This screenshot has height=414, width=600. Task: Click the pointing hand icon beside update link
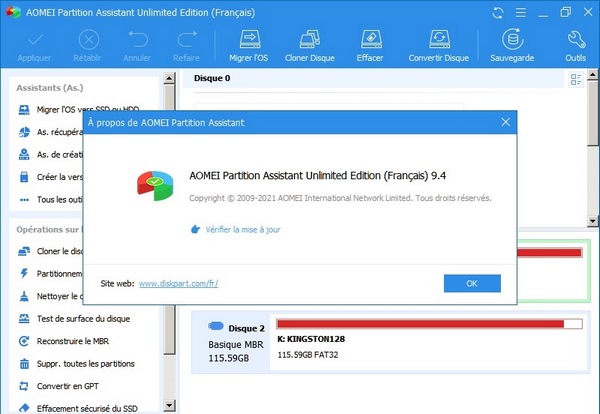click(196, 229)
